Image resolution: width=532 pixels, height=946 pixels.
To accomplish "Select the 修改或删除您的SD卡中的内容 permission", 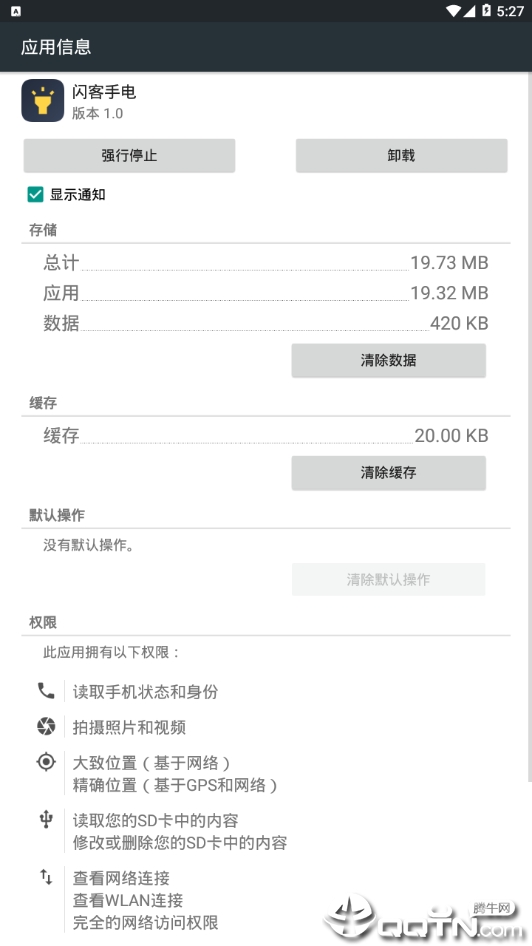I will 180,842.
